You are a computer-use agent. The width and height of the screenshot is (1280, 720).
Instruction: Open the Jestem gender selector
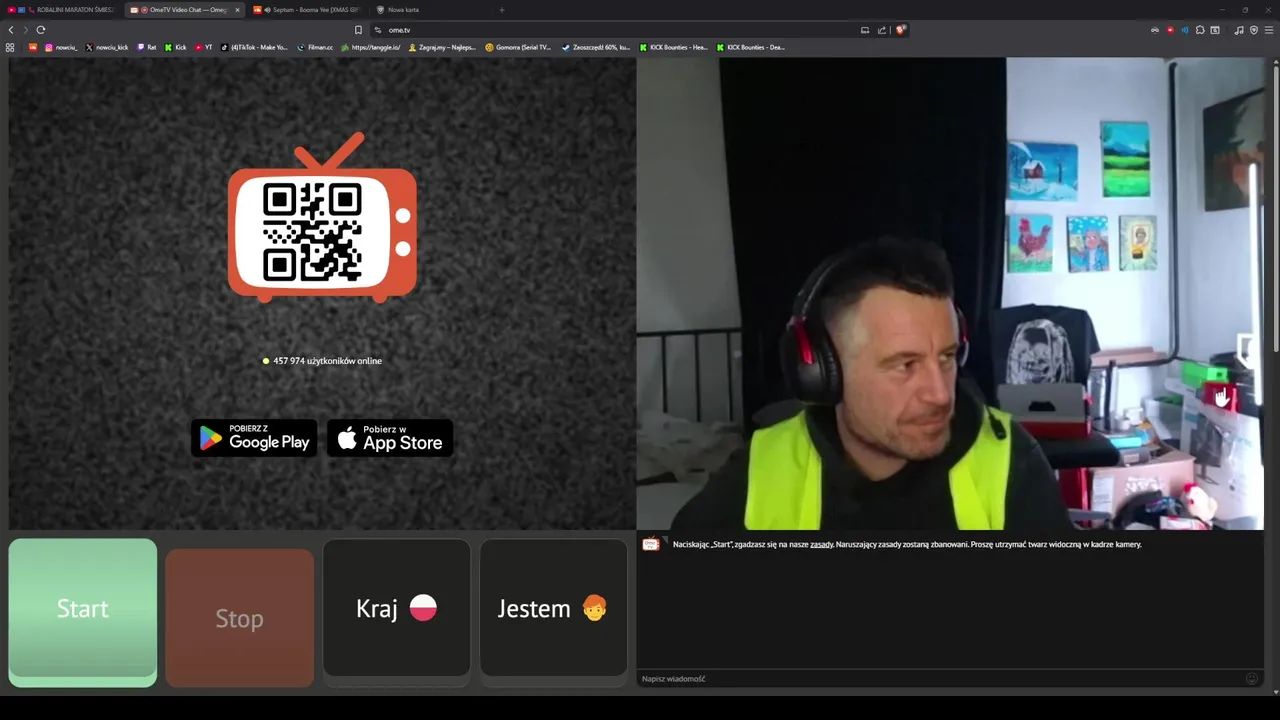point(553,608)
